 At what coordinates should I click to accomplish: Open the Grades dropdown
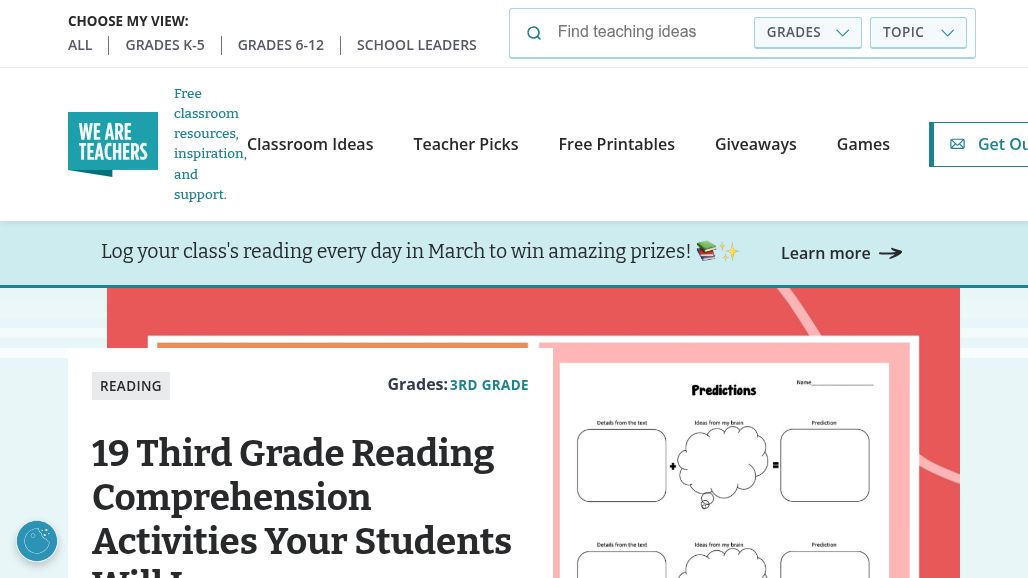[807, 32]
